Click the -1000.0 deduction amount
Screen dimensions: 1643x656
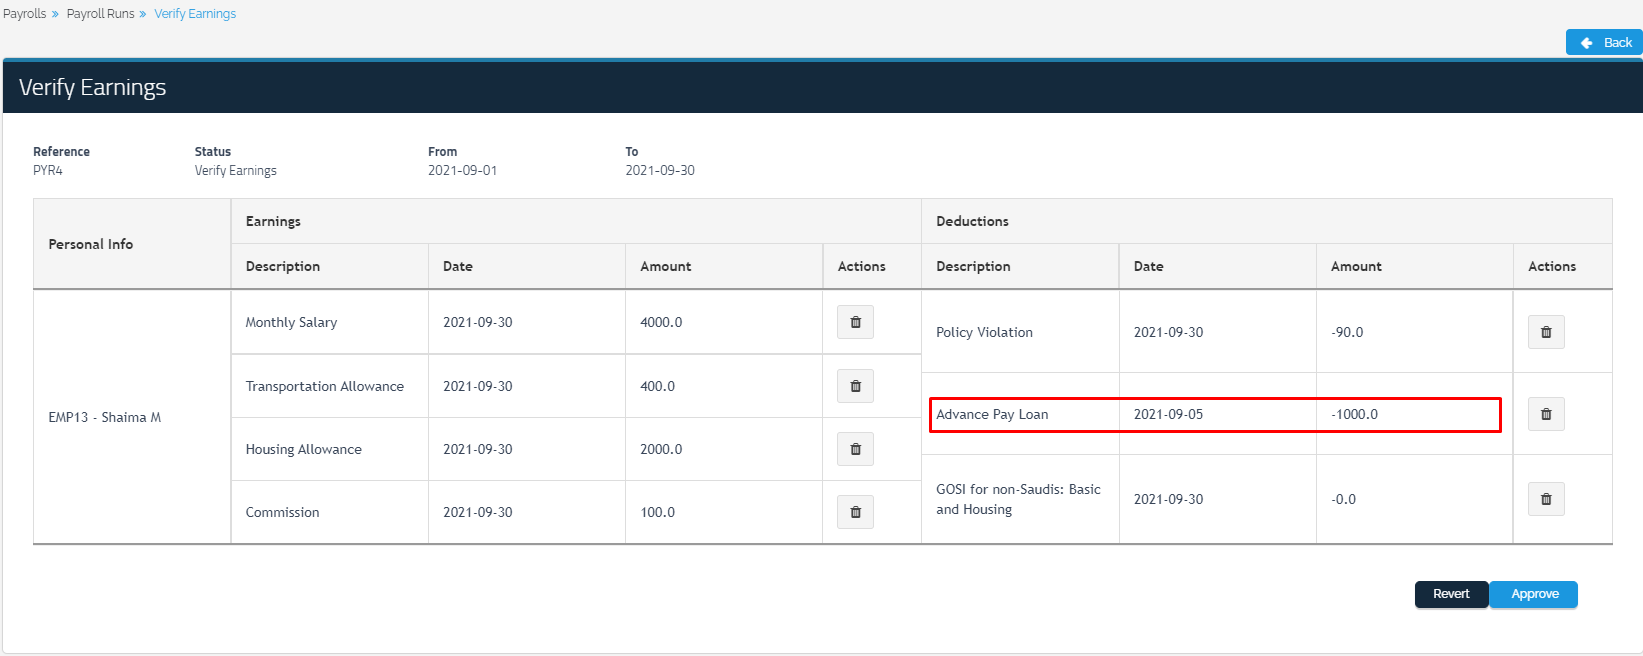pyautogui.click(x=1354, y=414)
